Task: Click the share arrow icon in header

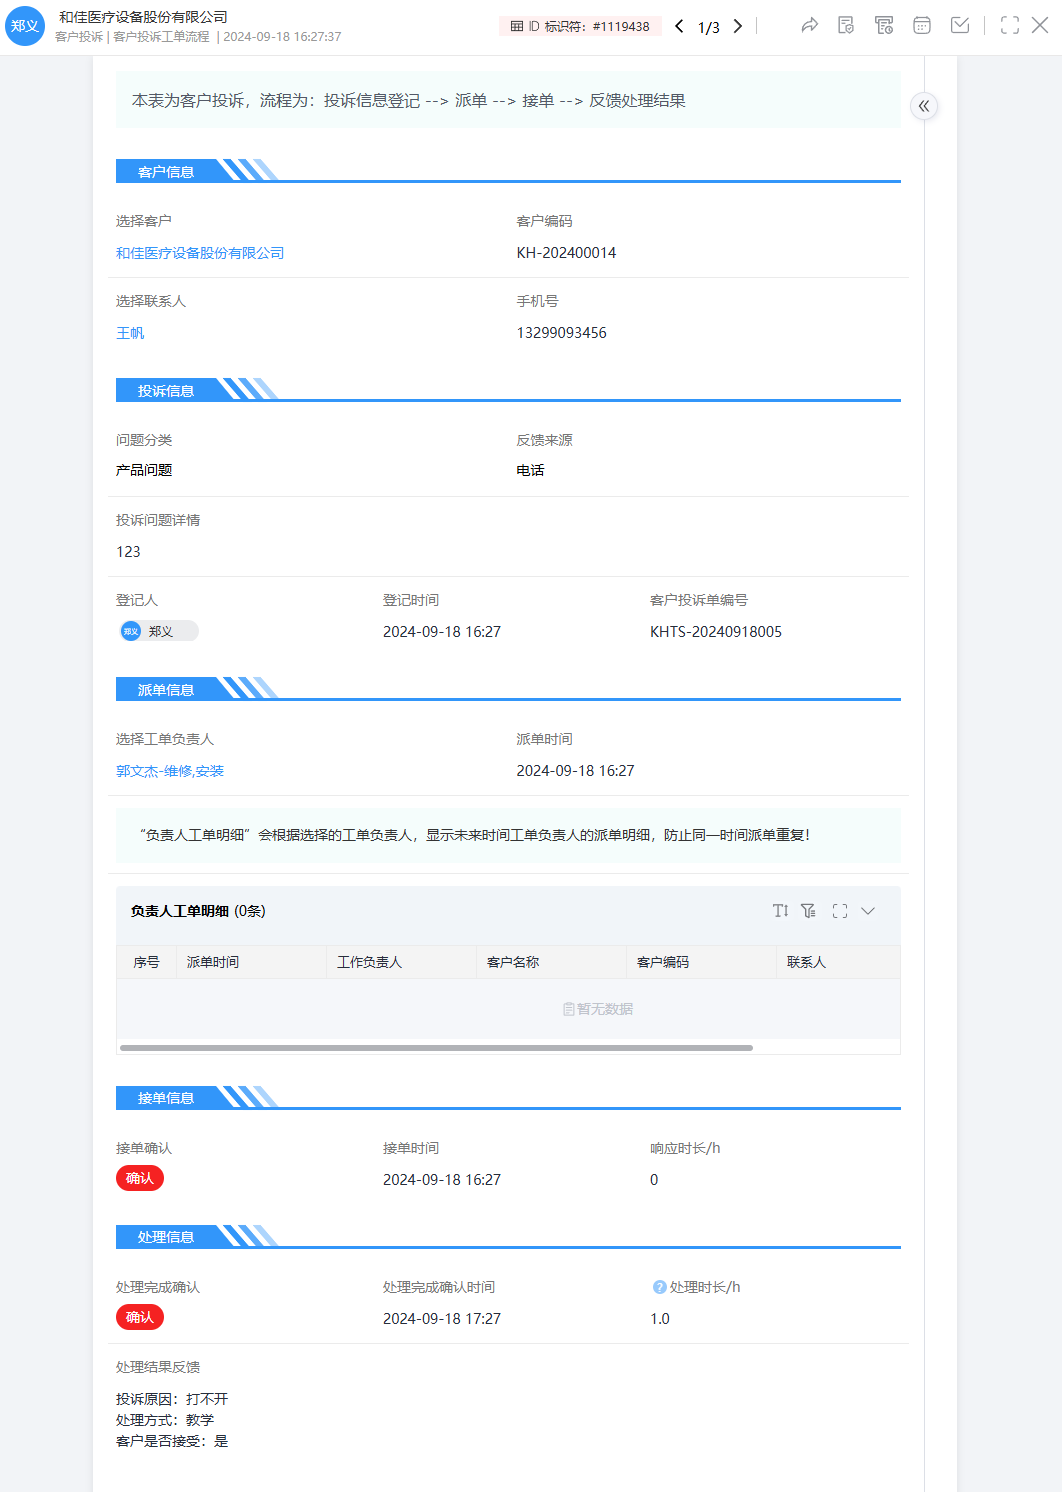Action: point(809,26)
